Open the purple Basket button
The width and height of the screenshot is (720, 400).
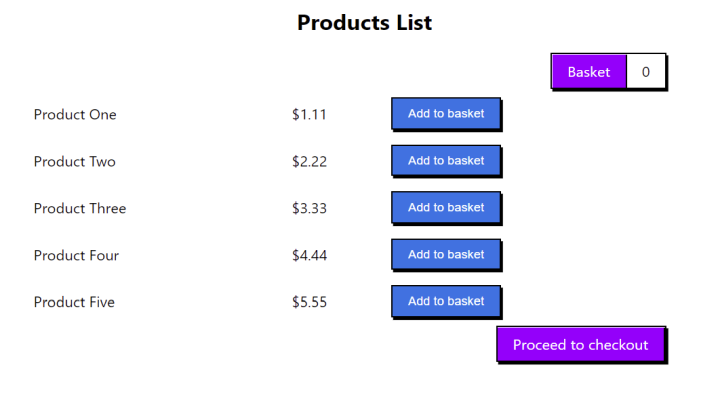(x=589, y=72)
